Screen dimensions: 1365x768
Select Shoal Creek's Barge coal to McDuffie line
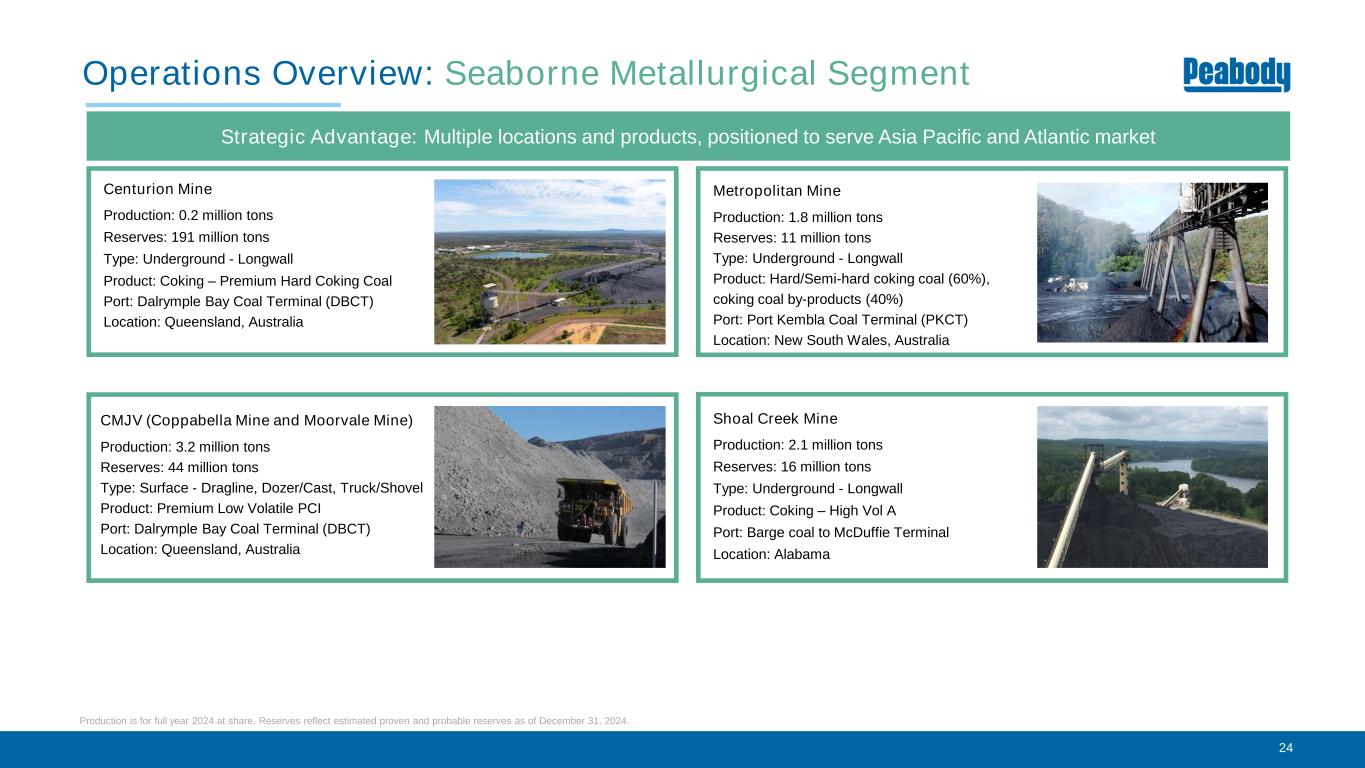point(830,532)
